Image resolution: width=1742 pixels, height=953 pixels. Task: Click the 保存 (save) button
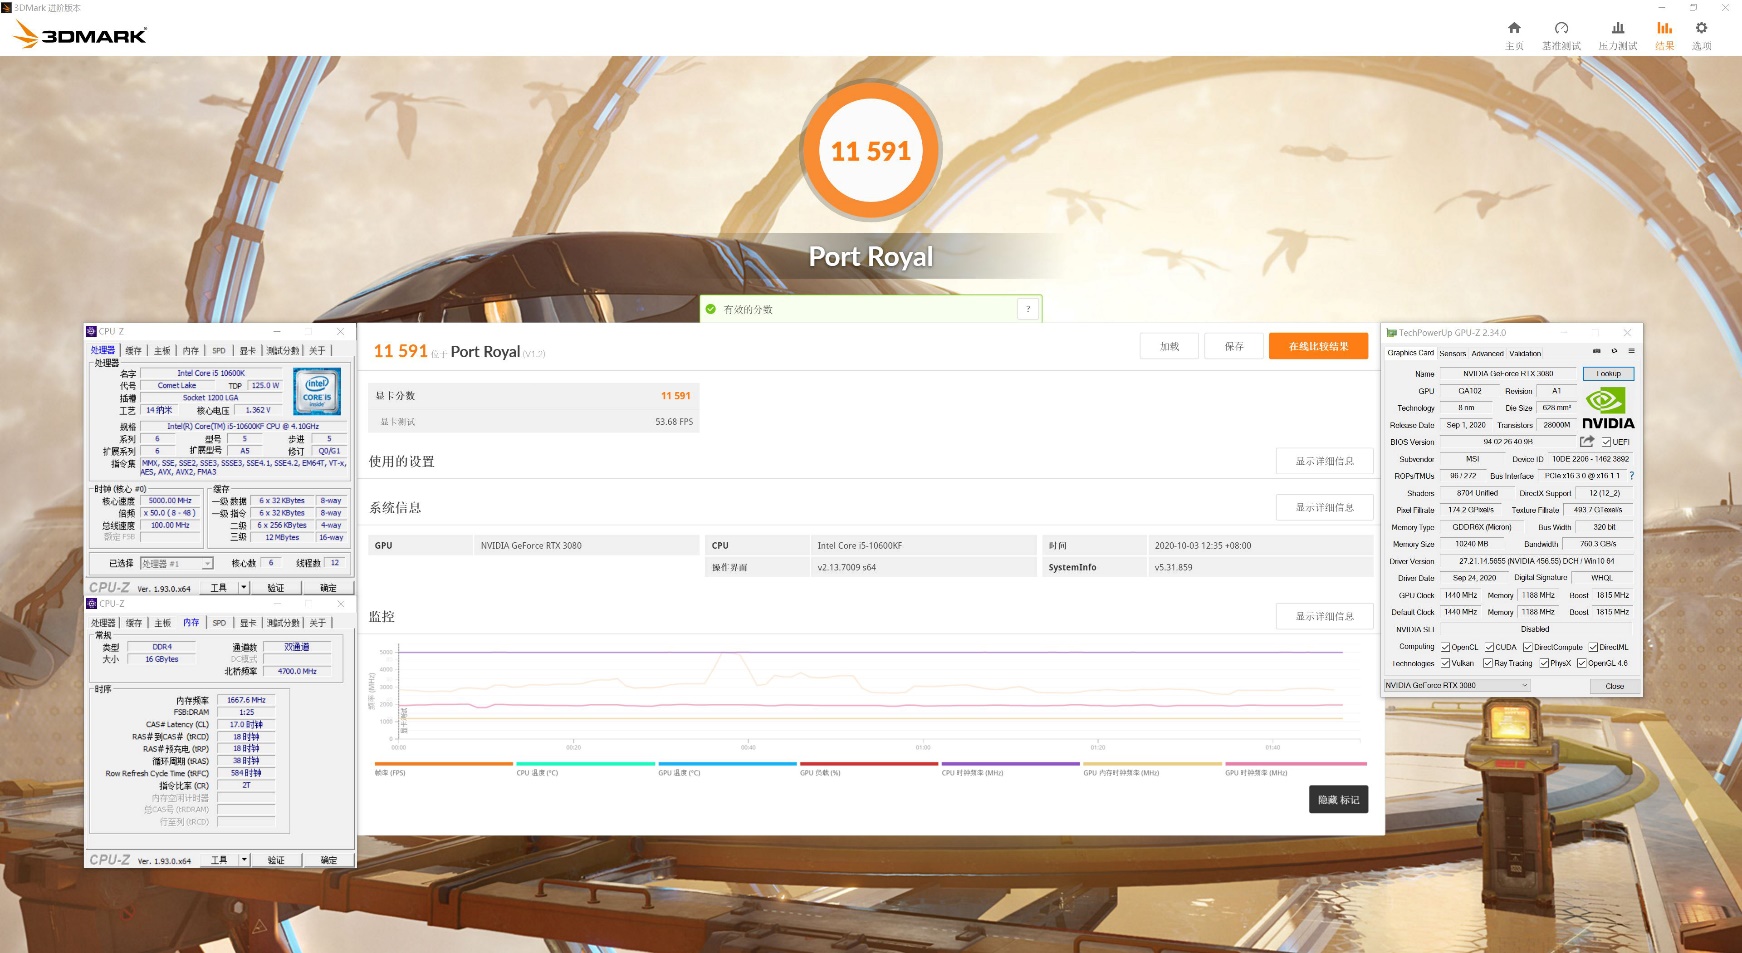pyautogui.click(x=1235, y=346)
